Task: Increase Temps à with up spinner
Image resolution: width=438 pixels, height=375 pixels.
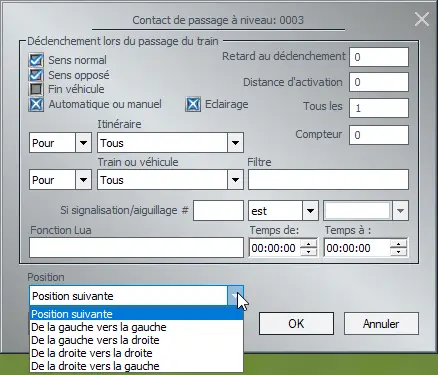Action: [x=399, y=244]
